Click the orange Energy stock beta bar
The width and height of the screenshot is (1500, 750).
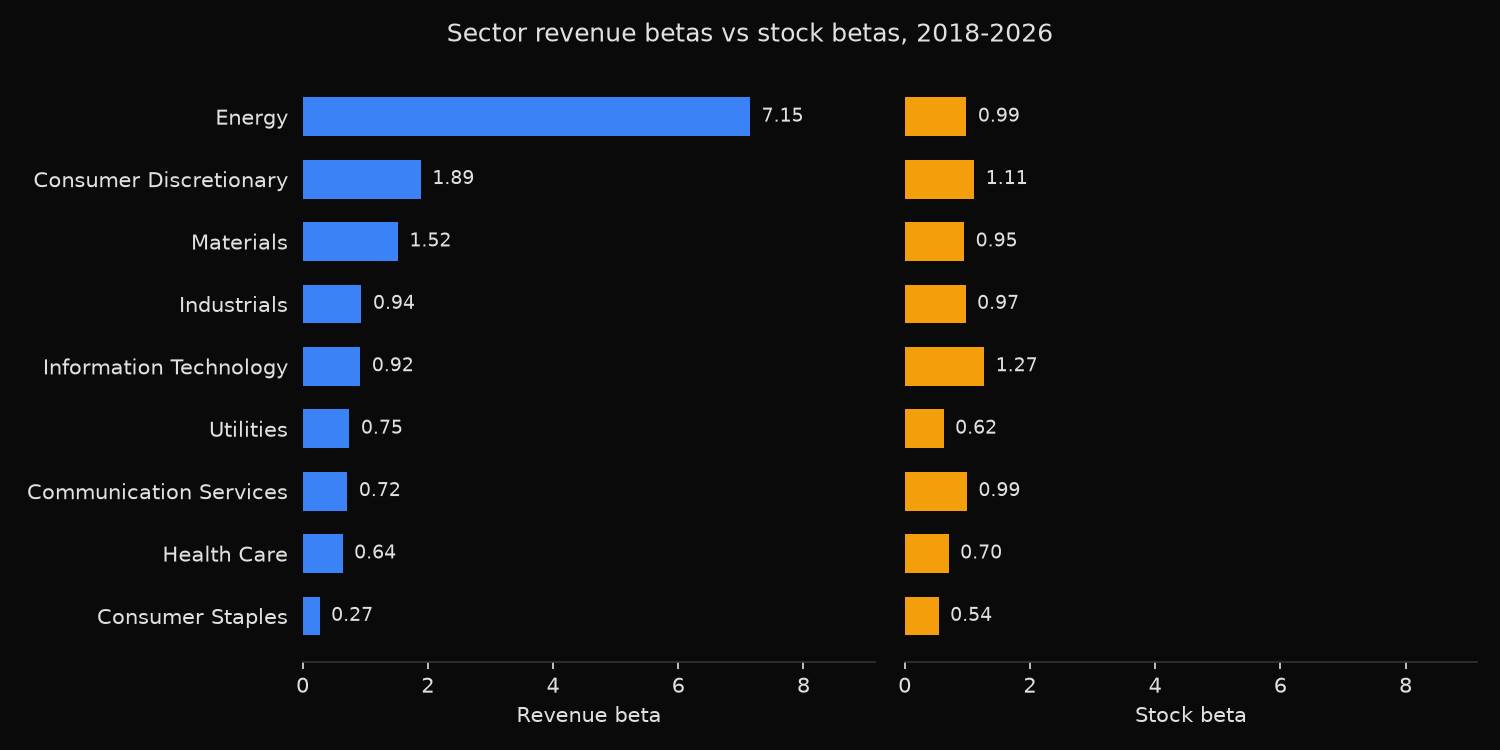935,116
